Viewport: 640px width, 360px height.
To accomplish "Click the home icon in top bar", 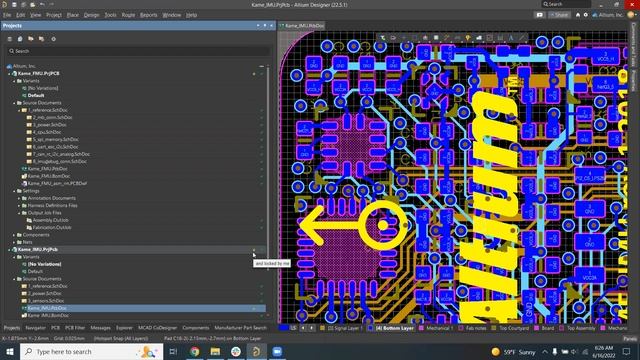I will [578, 15].
